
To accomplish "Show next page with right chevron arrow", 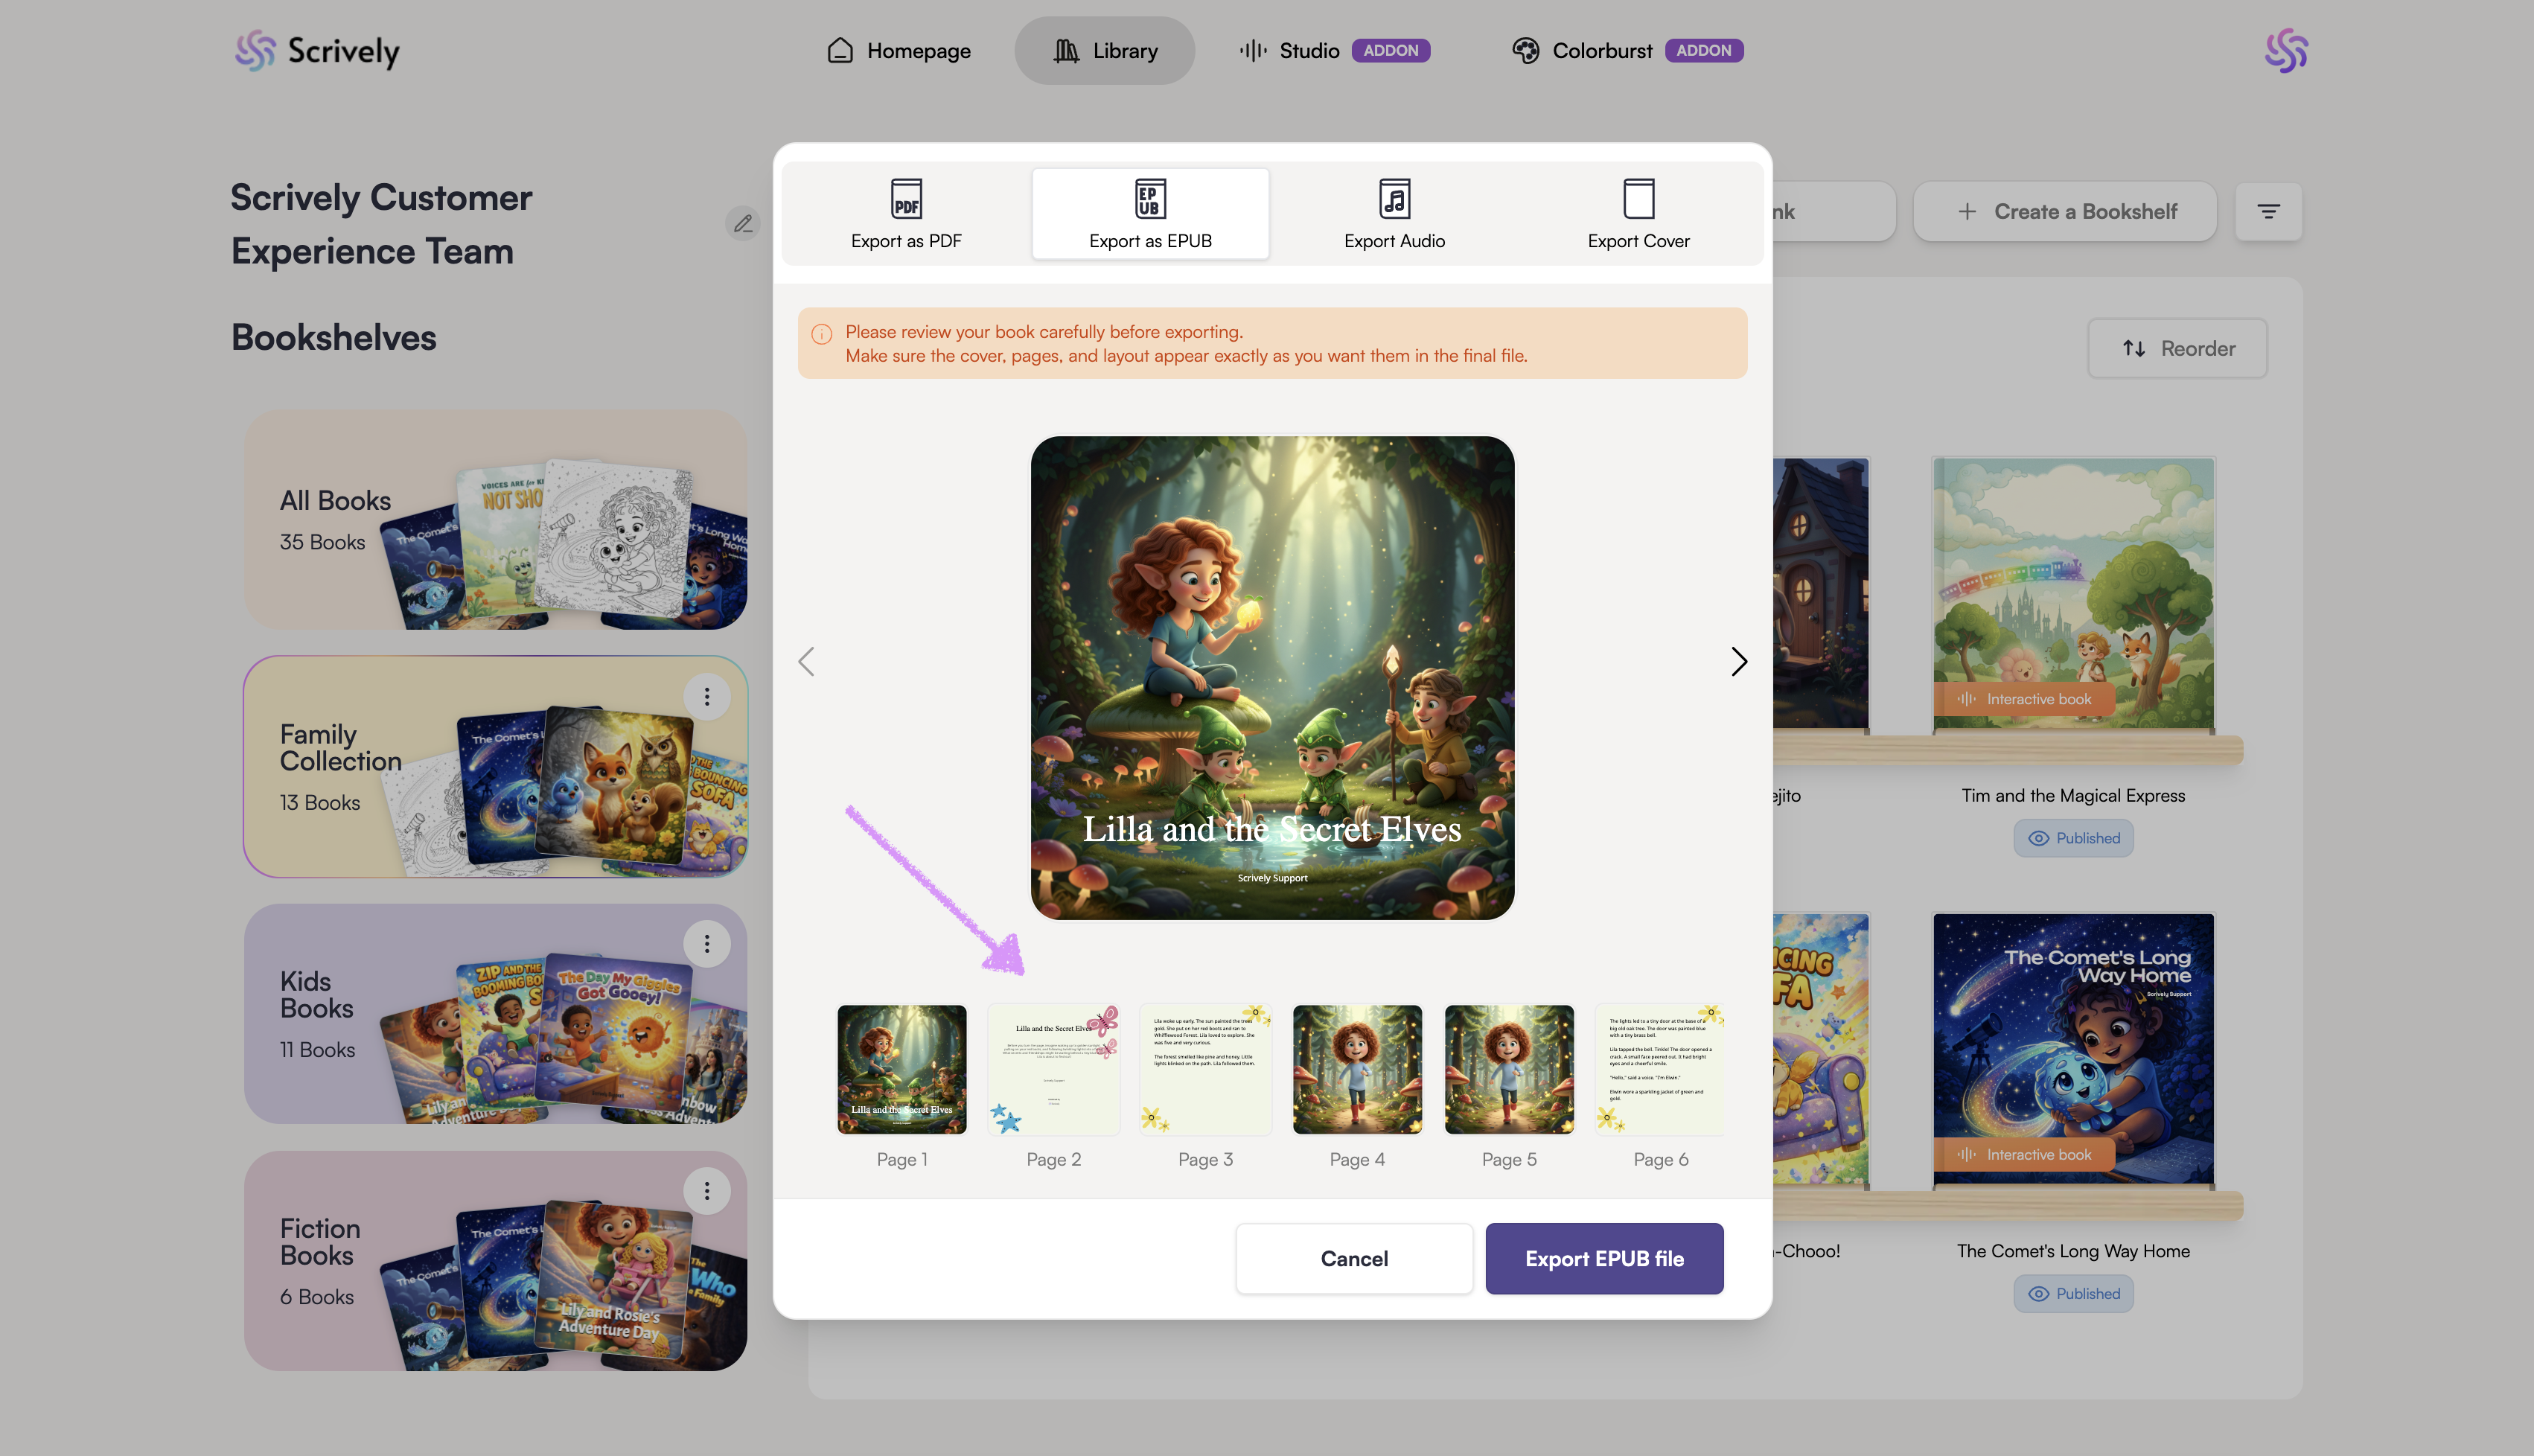I will 1738,661.
